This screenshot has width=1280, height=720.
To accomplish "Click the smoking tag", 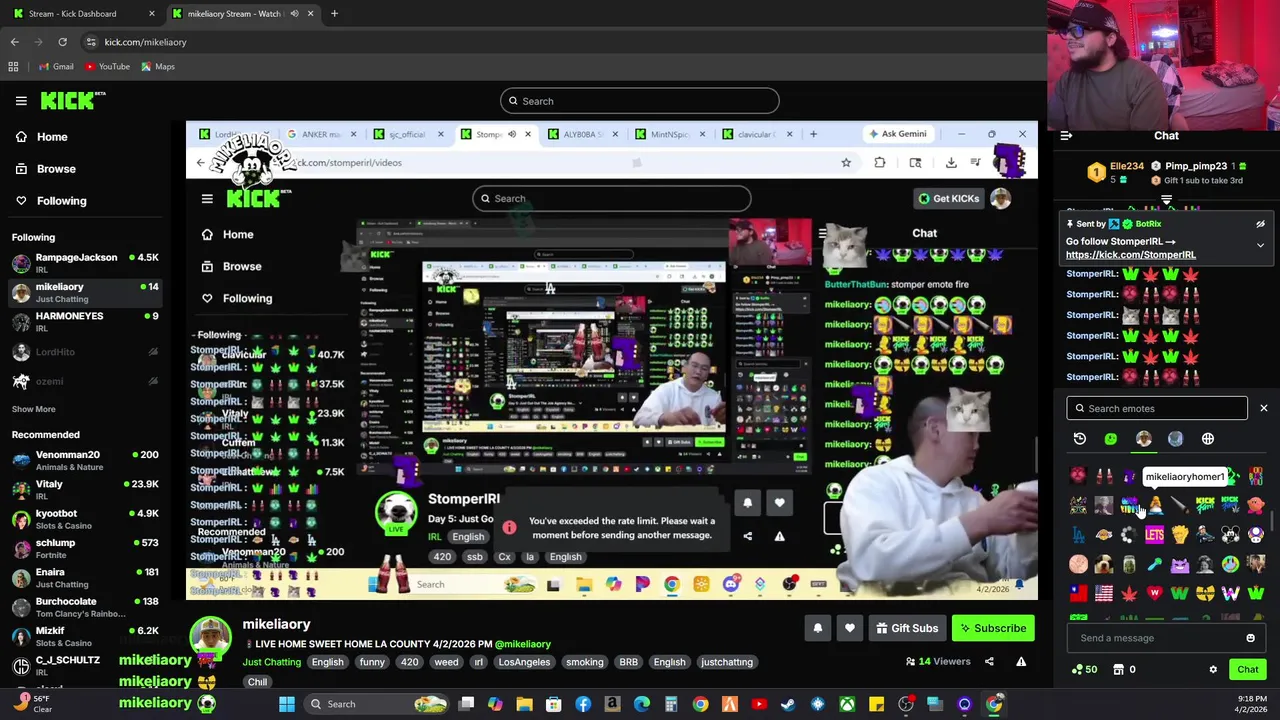I will point(585,662).
